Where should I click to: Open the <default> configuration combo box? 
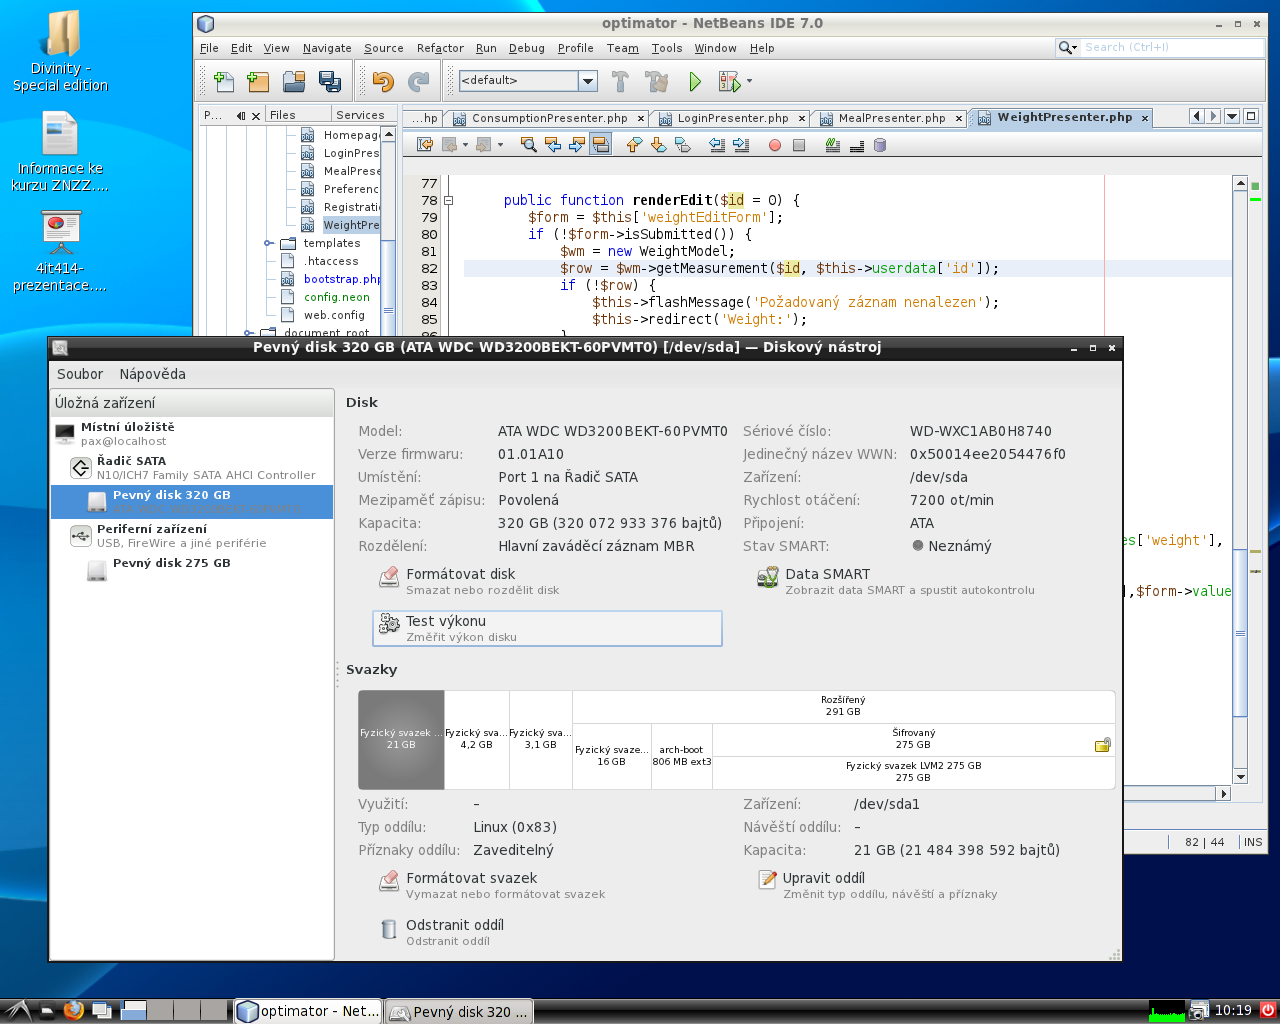pos(527,81)
